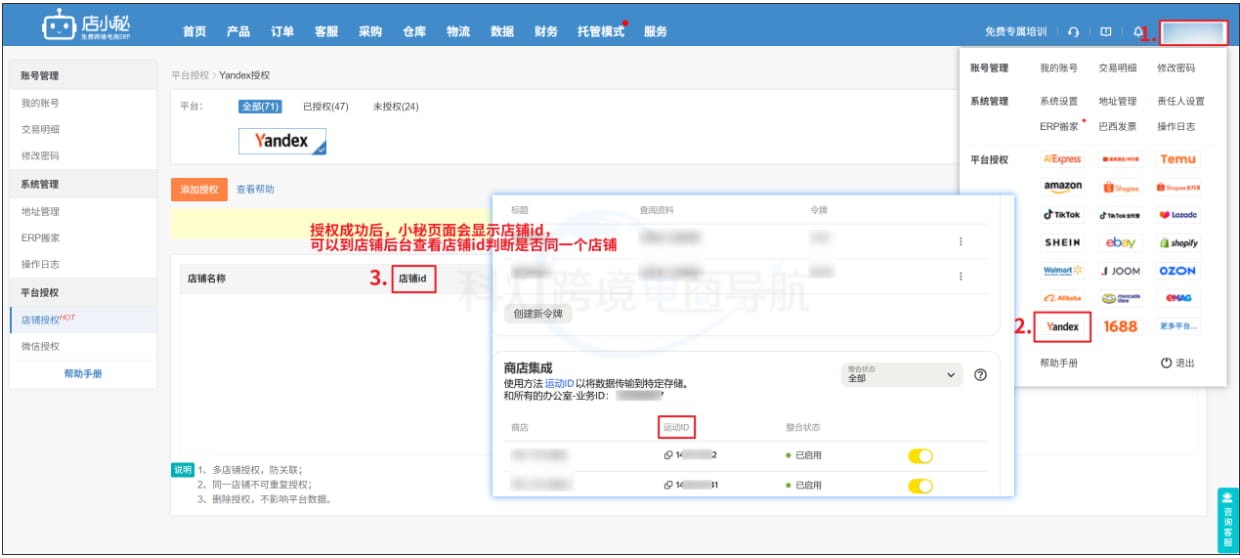The image size is (1240, 558).
Task: Click the notification bell icon
Action: pyautogui.click(x=1138, y=32)
